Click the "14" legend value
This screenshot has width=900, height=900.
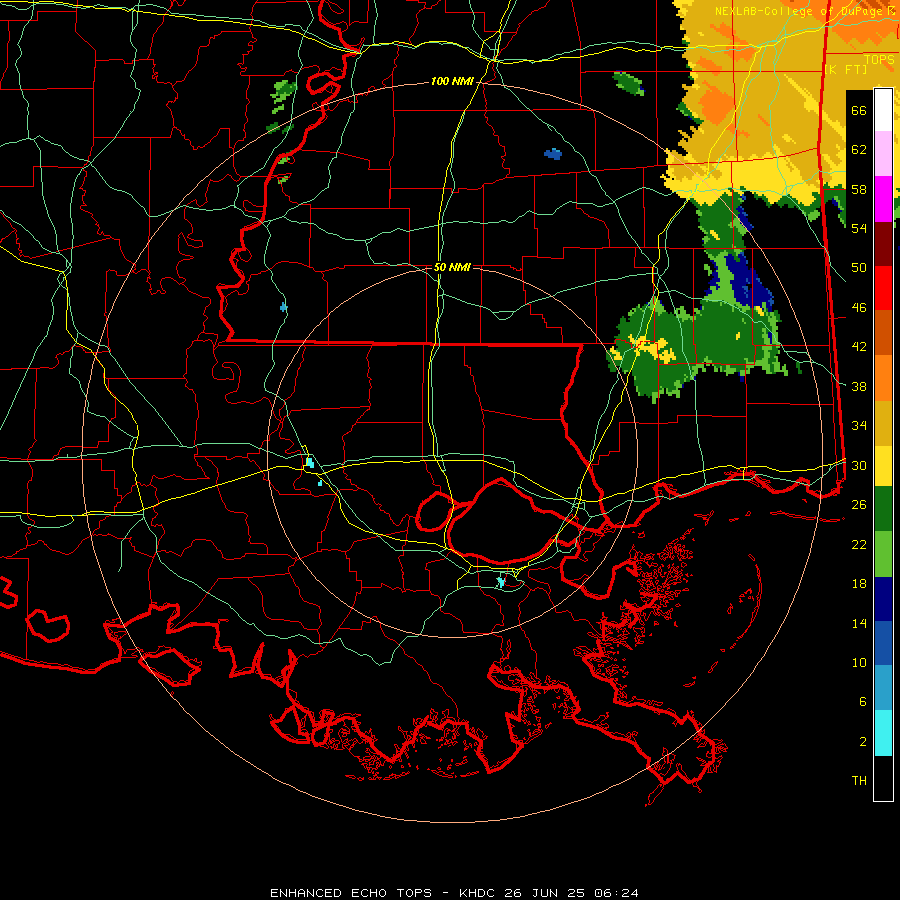click(x=859, y=623)
